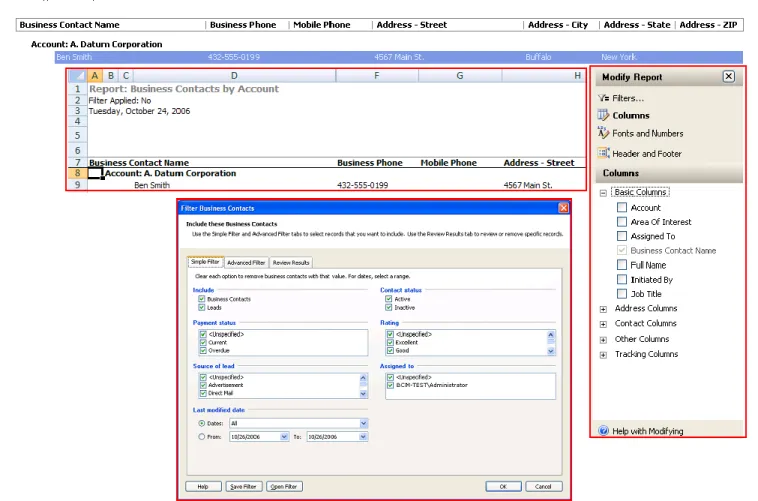Click the Business Contact Name greyed checkbox

[622, 250]
